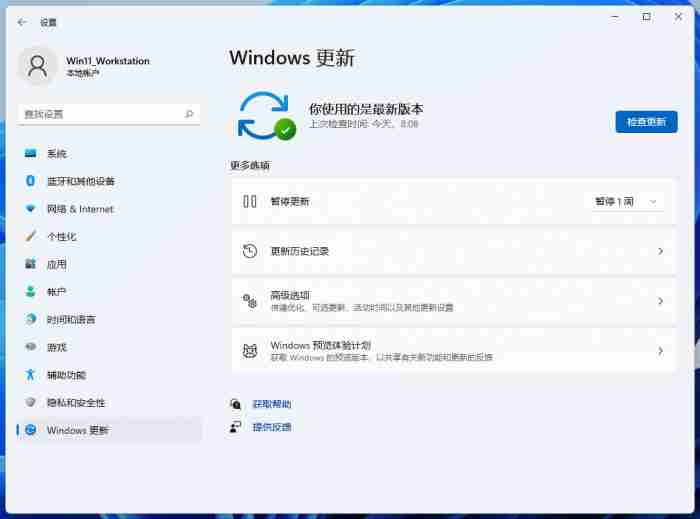700x519 pixels.
Task: Click the 应用 apps icon in sidebar
Action: [30, 264]
